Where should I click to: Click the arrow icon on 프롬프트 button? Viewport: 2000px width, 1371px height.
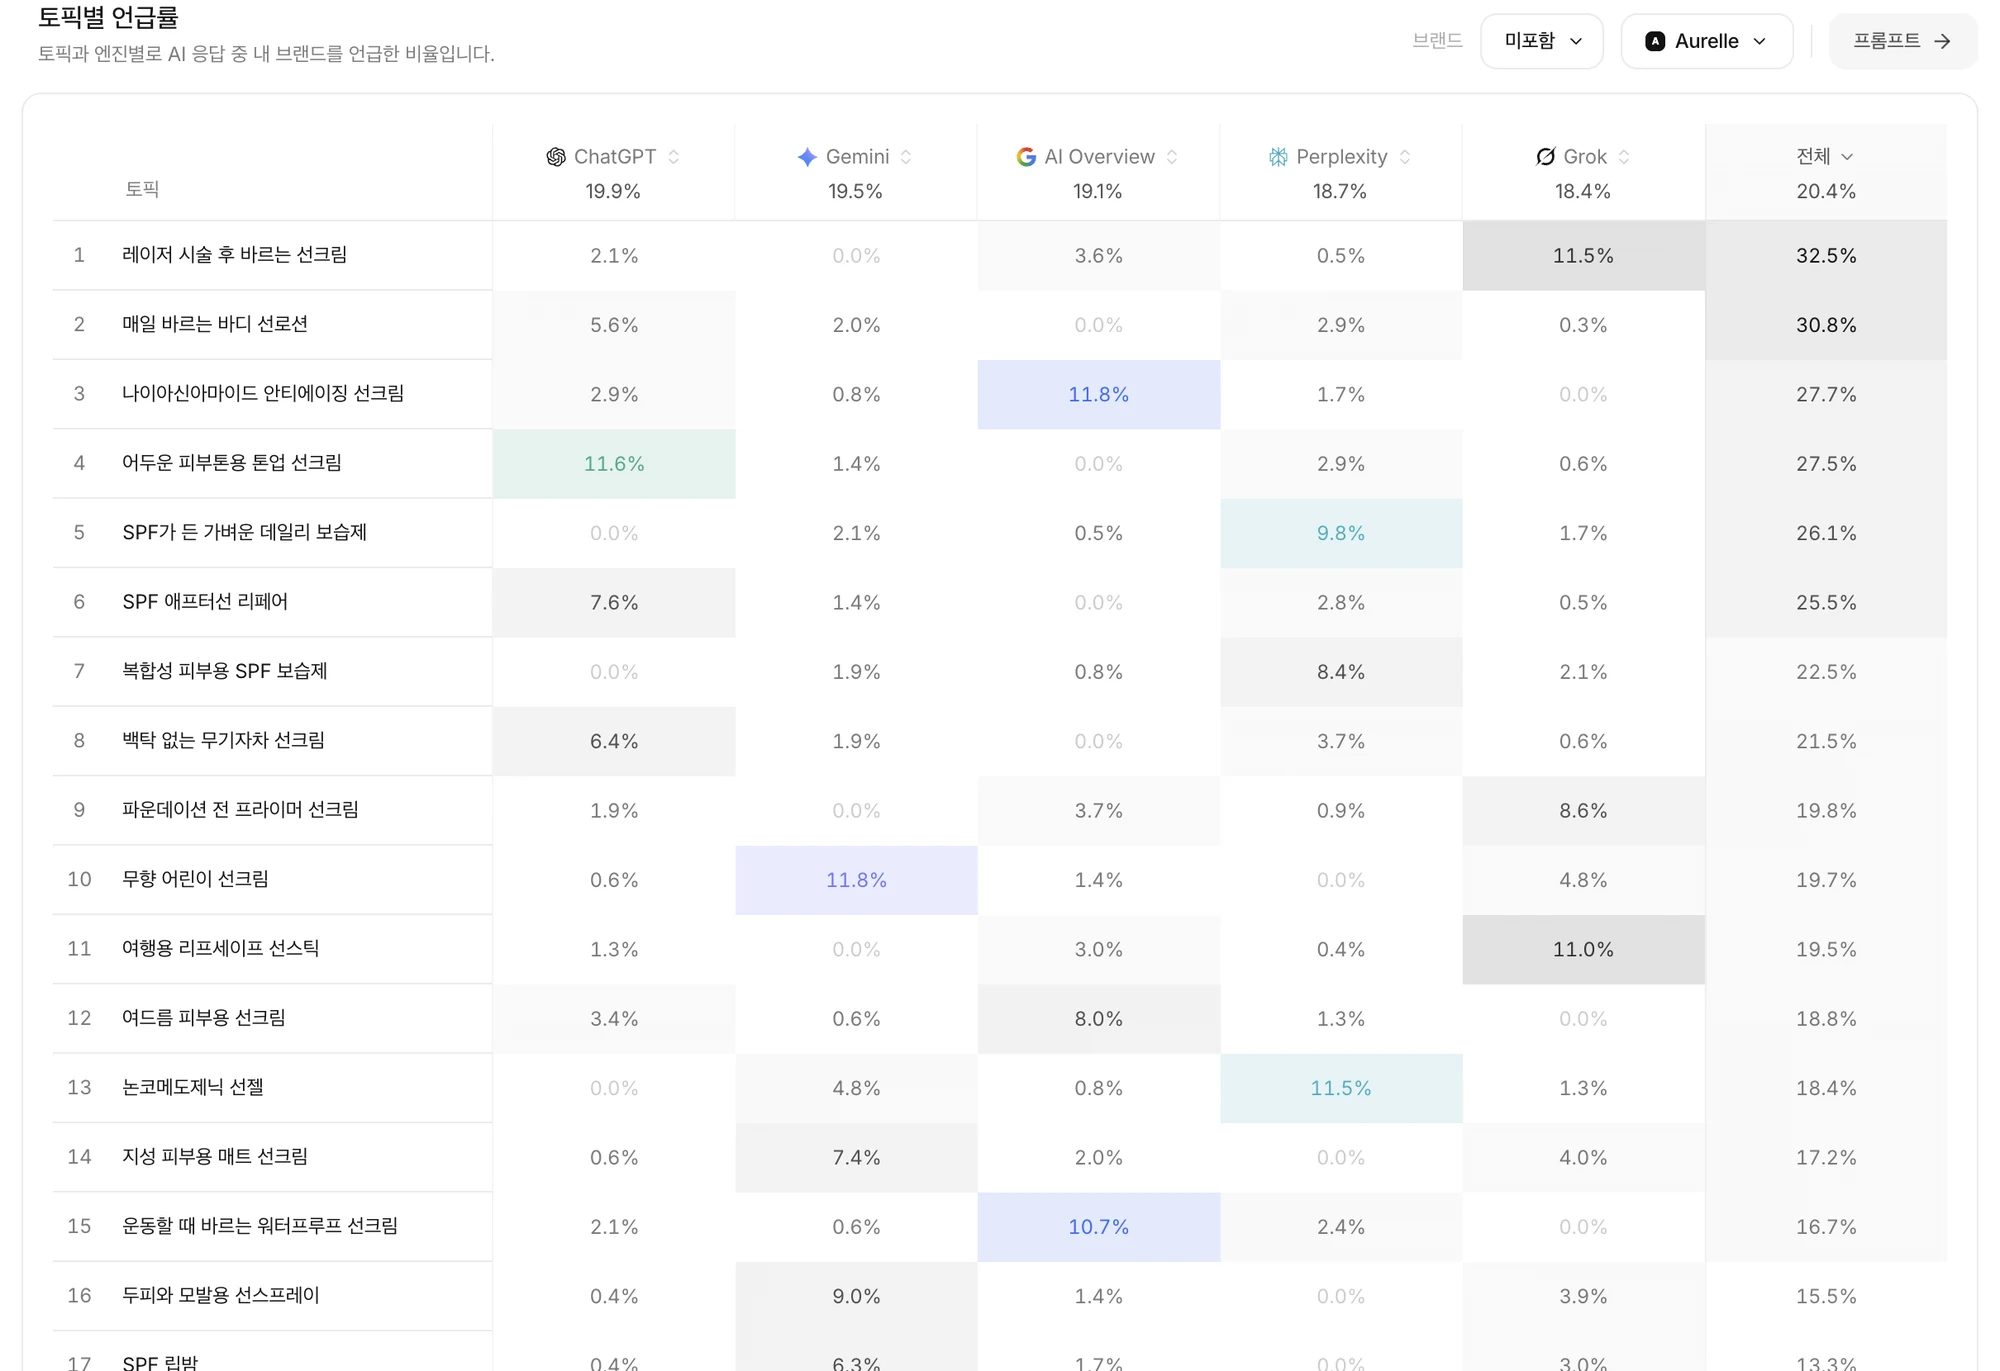(1942, 41)
